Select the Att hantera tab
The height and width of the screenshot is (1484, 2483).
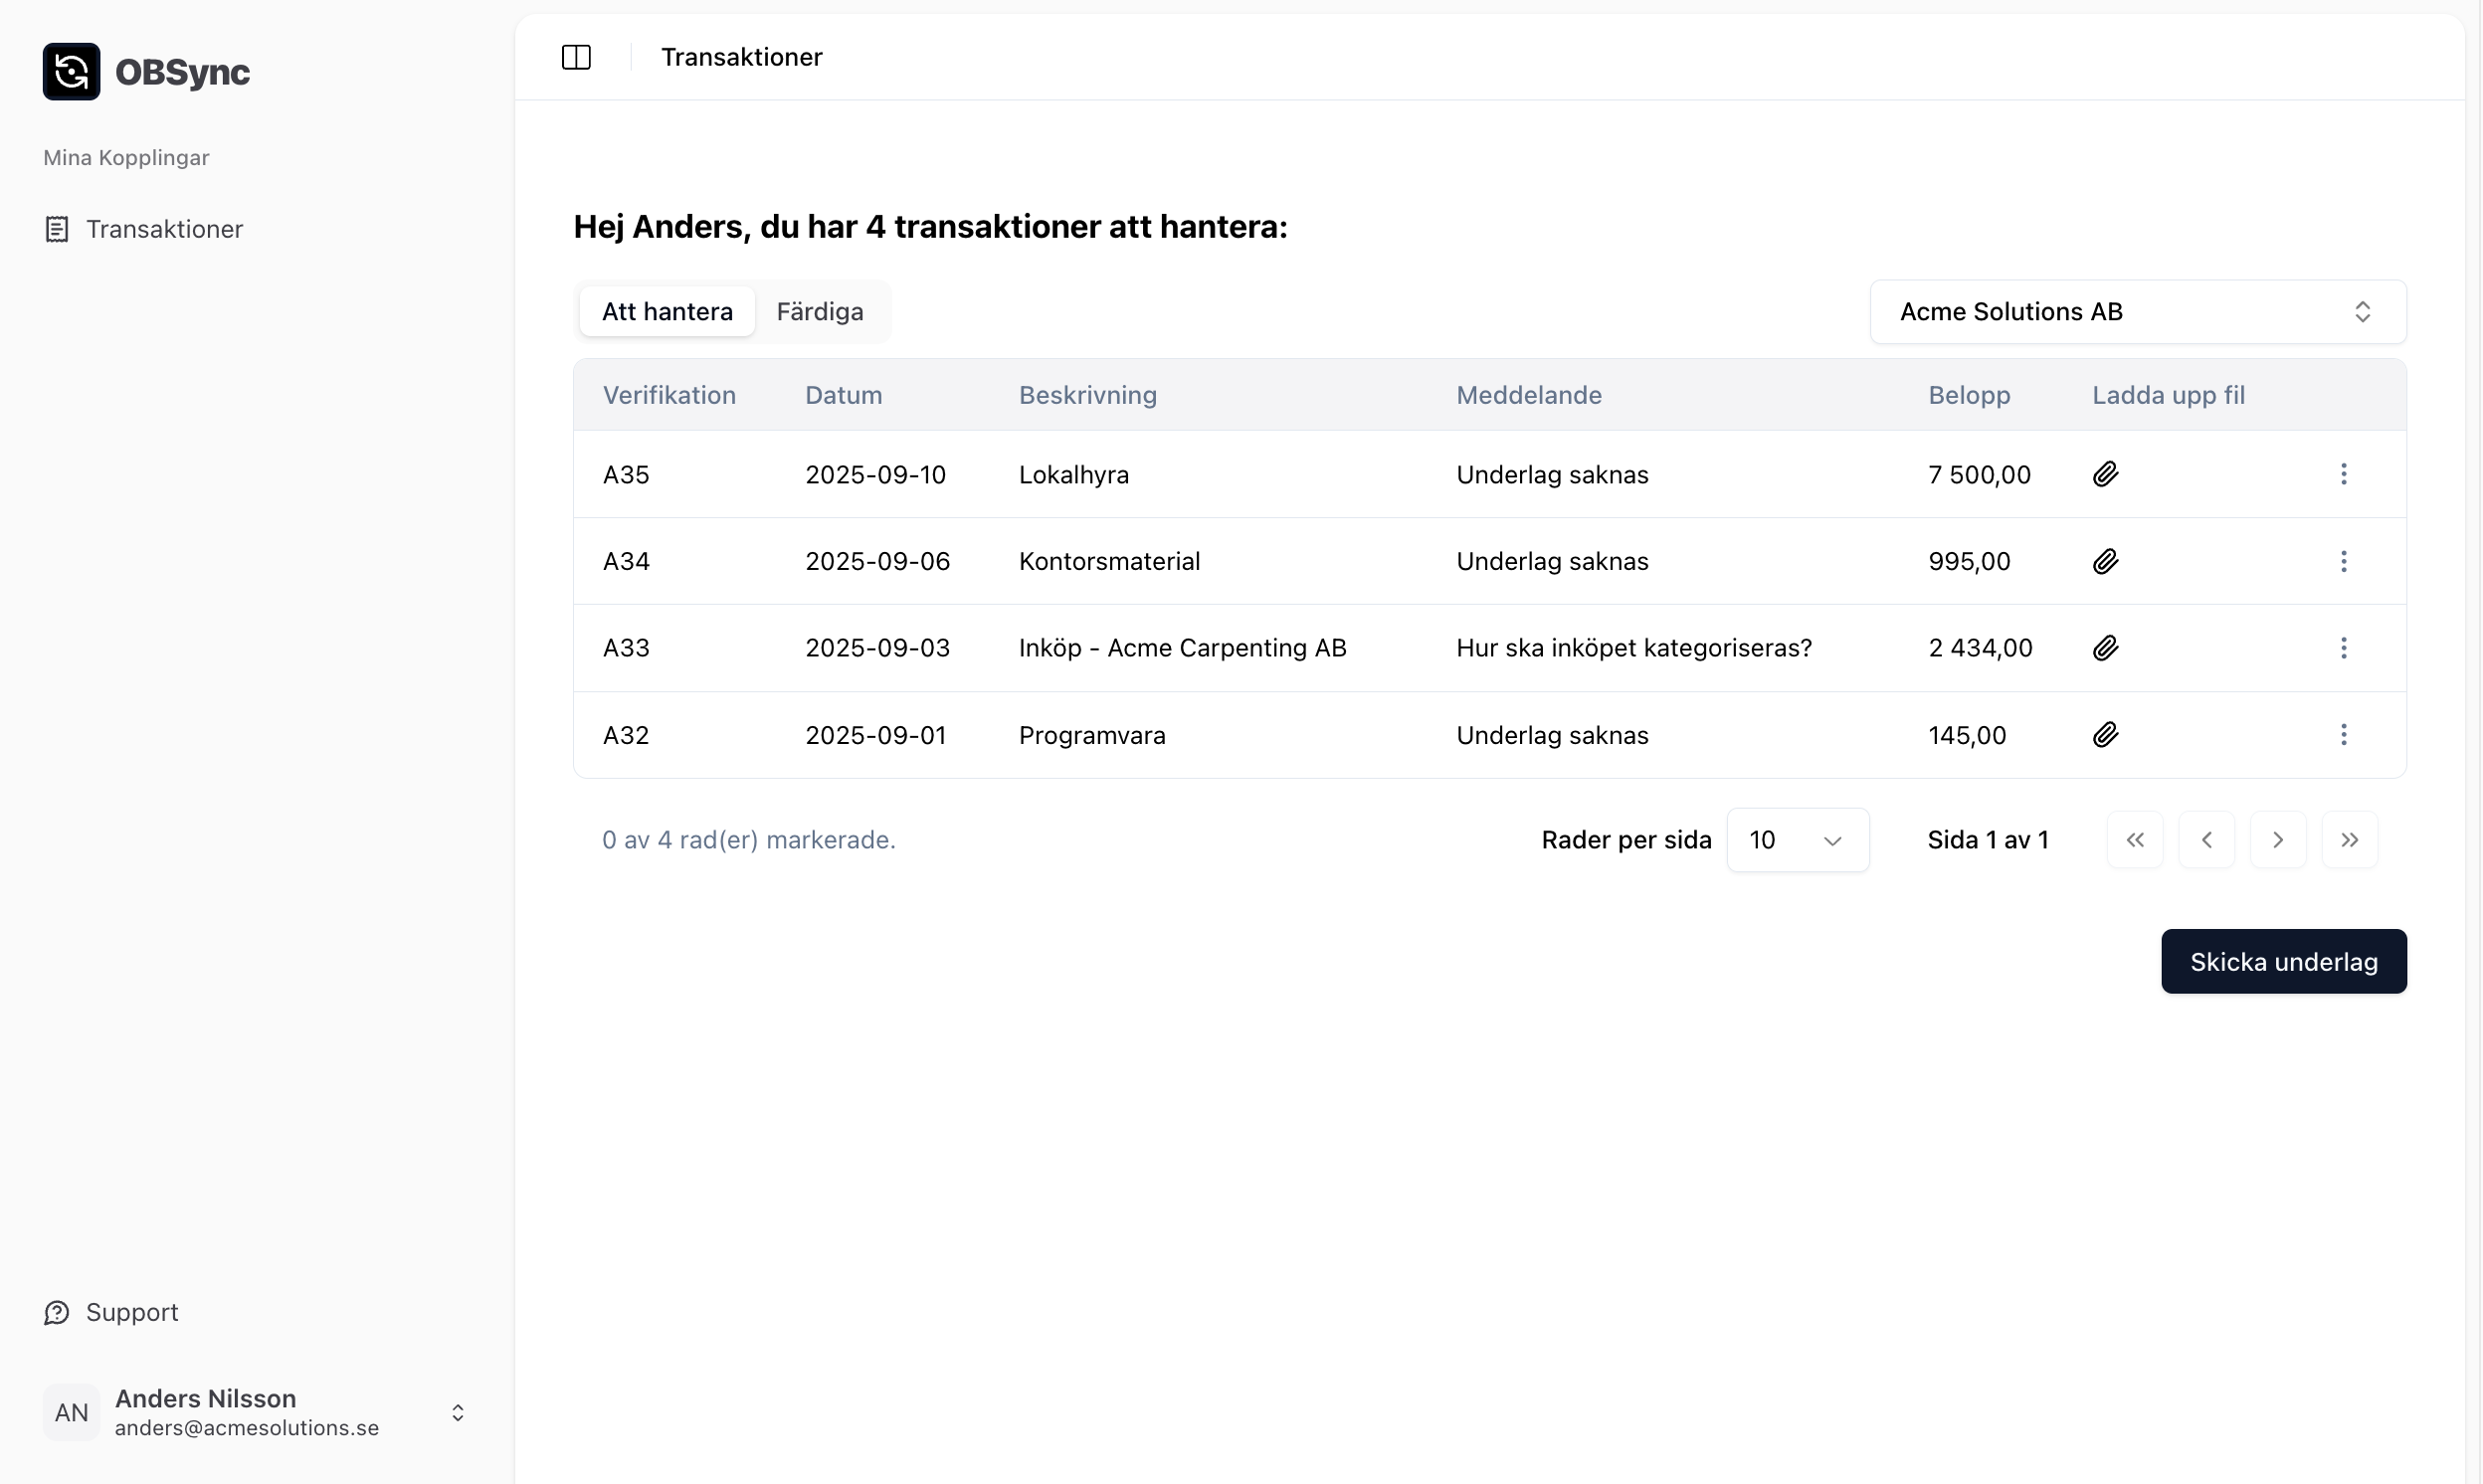(x=666, y=311)
